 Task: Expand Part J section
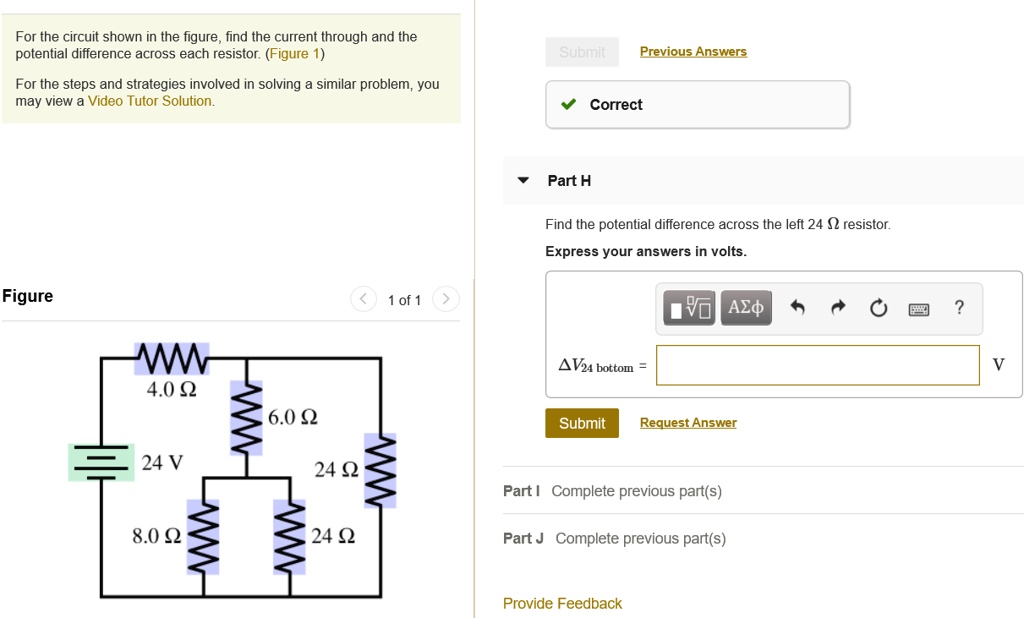pyautogui.click(x=523, y=538)
